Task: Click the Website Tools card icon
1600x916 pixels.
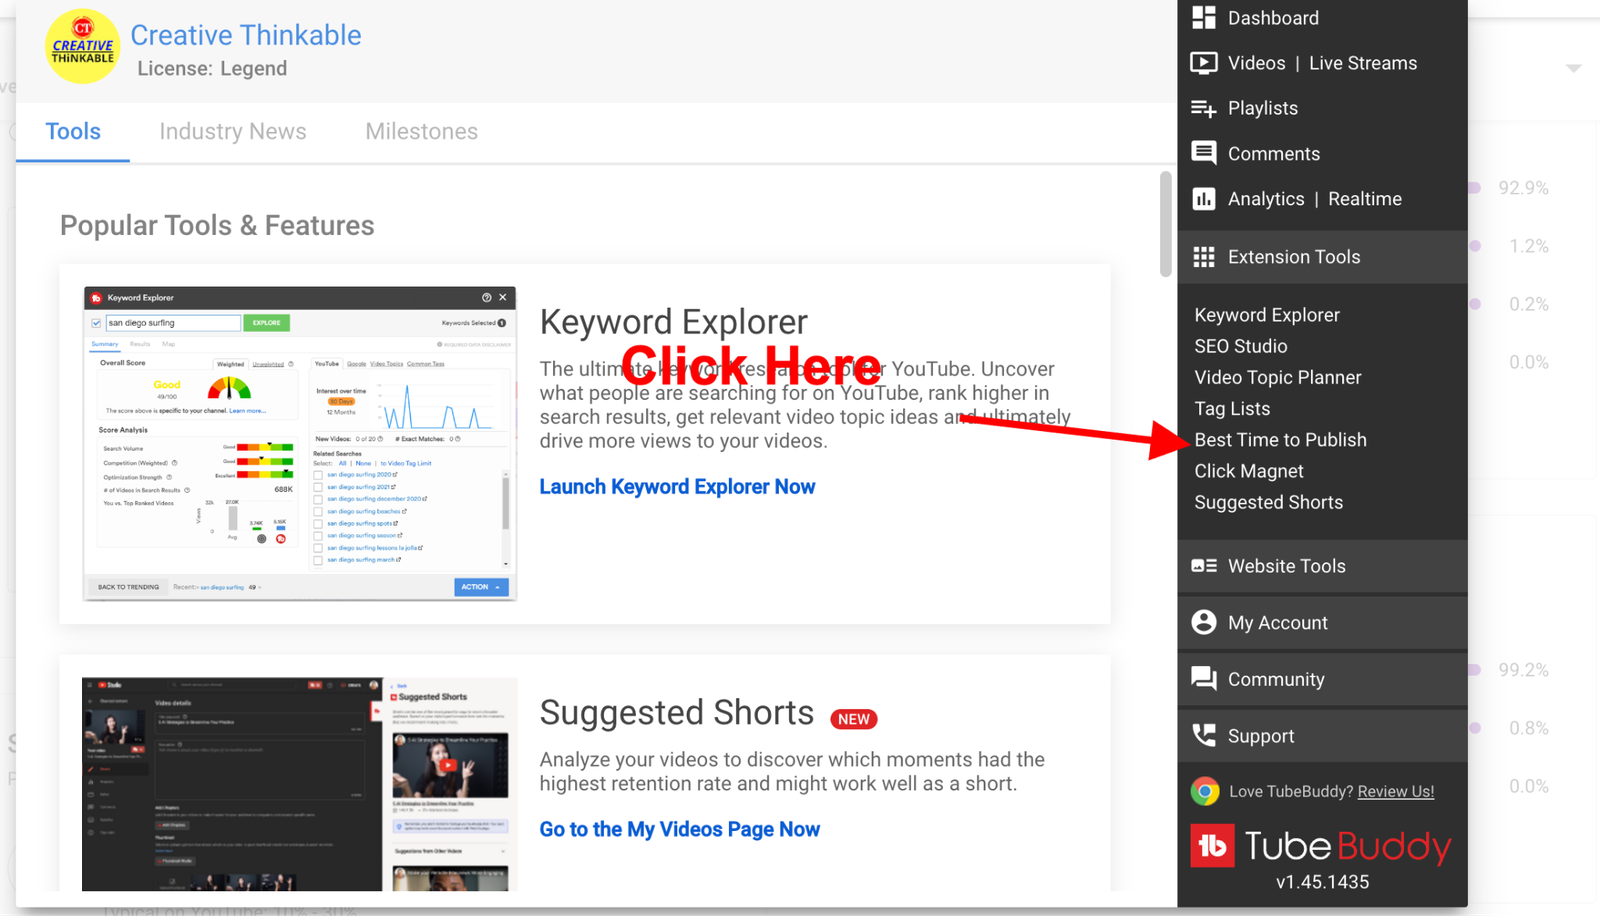Action: point(1204,566)
